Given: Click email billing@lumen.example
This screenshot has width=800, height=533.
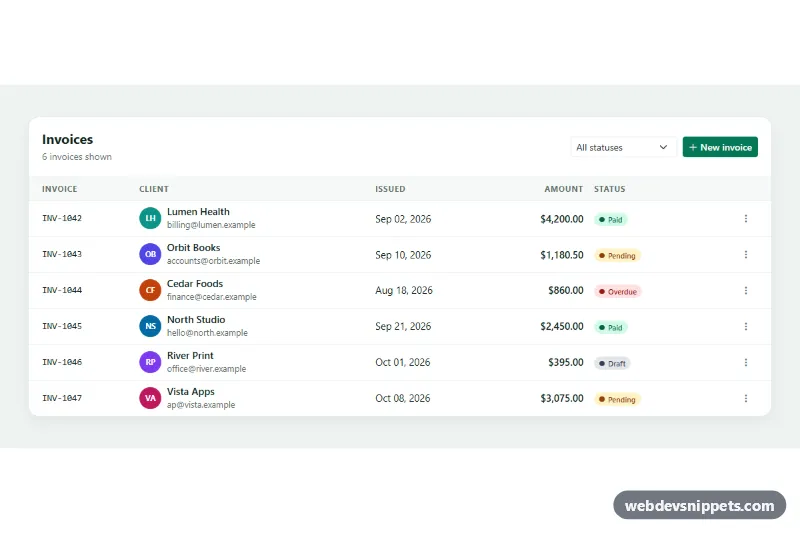Looking at the screenshot, I should tap(211, 225).
